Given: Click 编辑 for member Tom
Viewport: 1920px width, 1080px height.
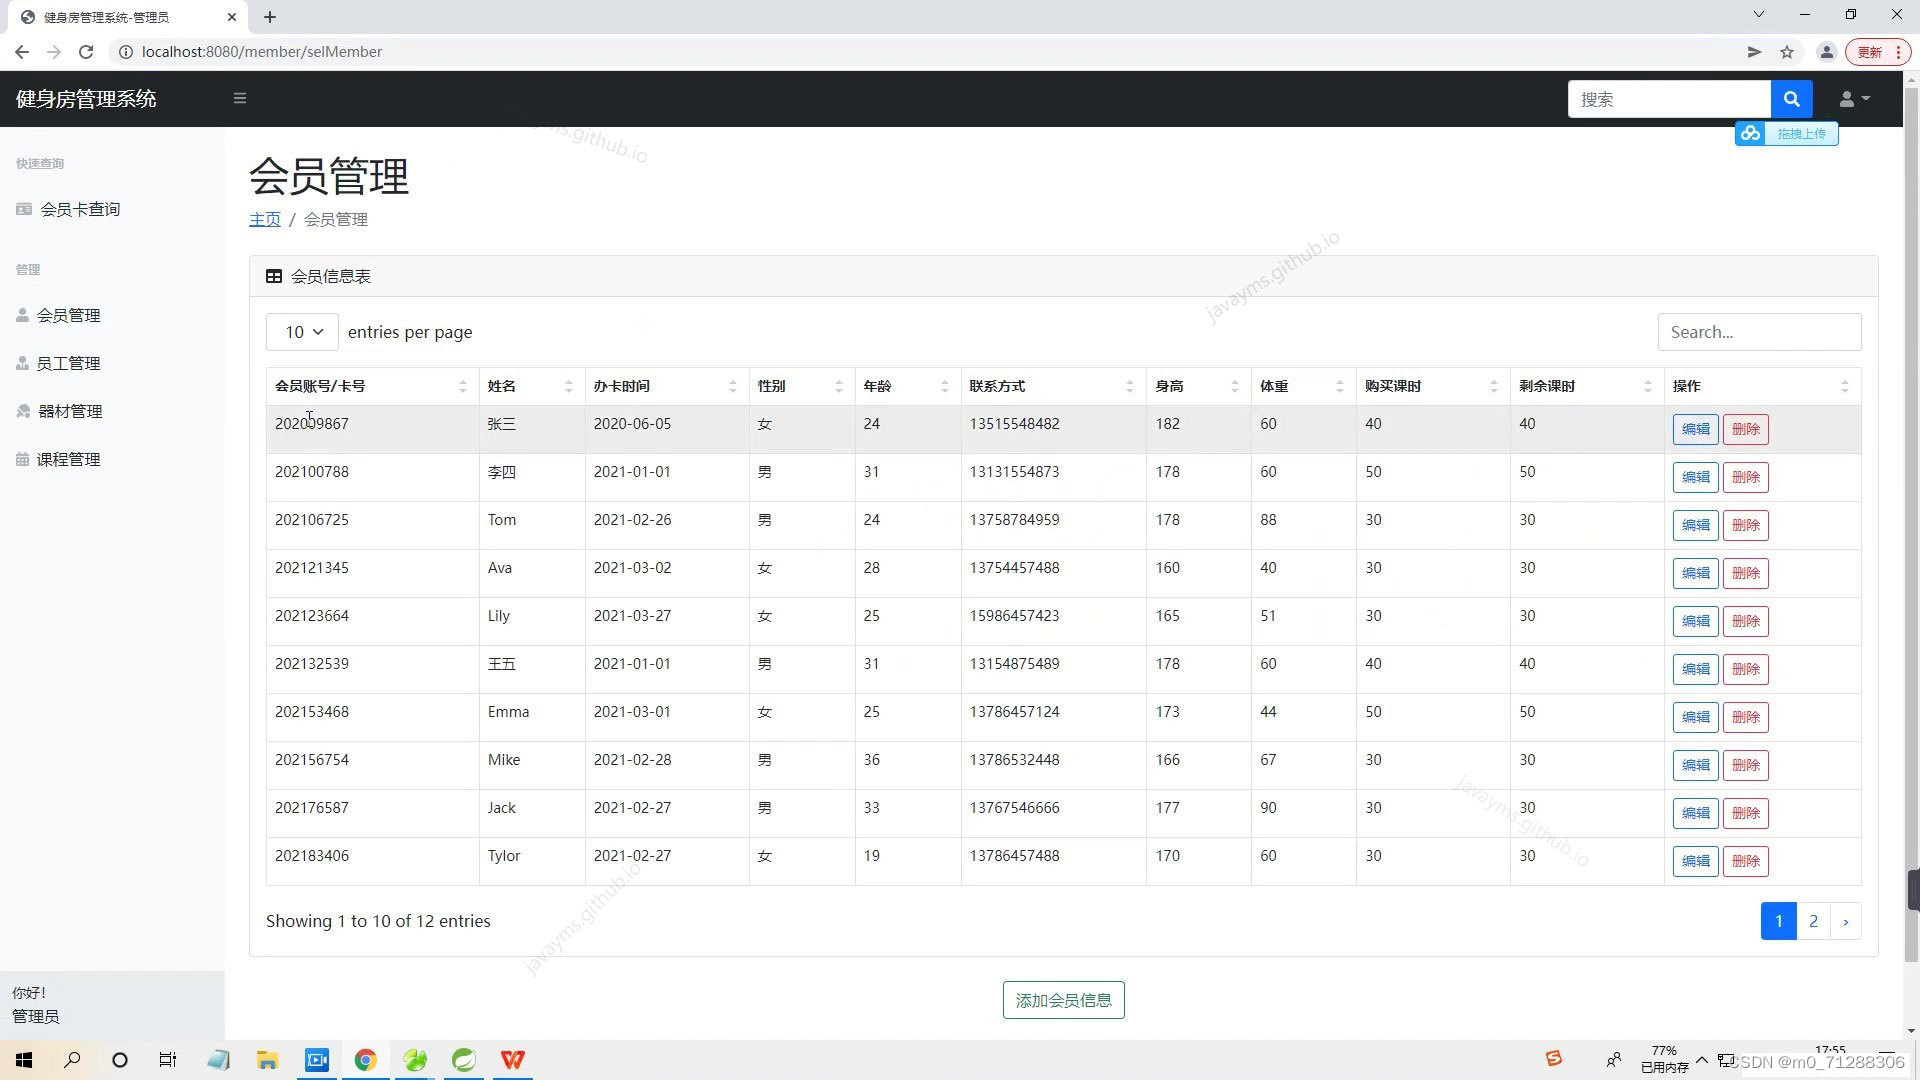Looking at the screenshot, I should 1695,525.
